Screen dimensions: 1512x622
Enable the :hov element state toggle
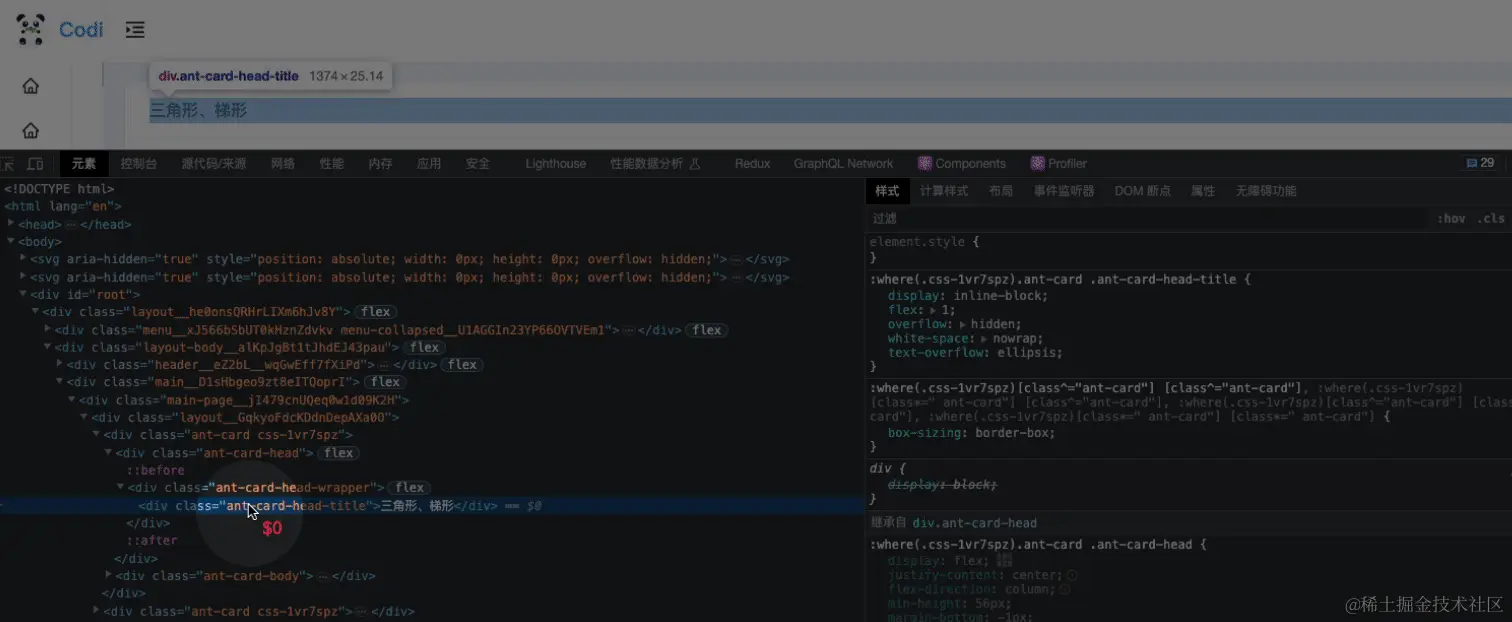(1451, 217)
